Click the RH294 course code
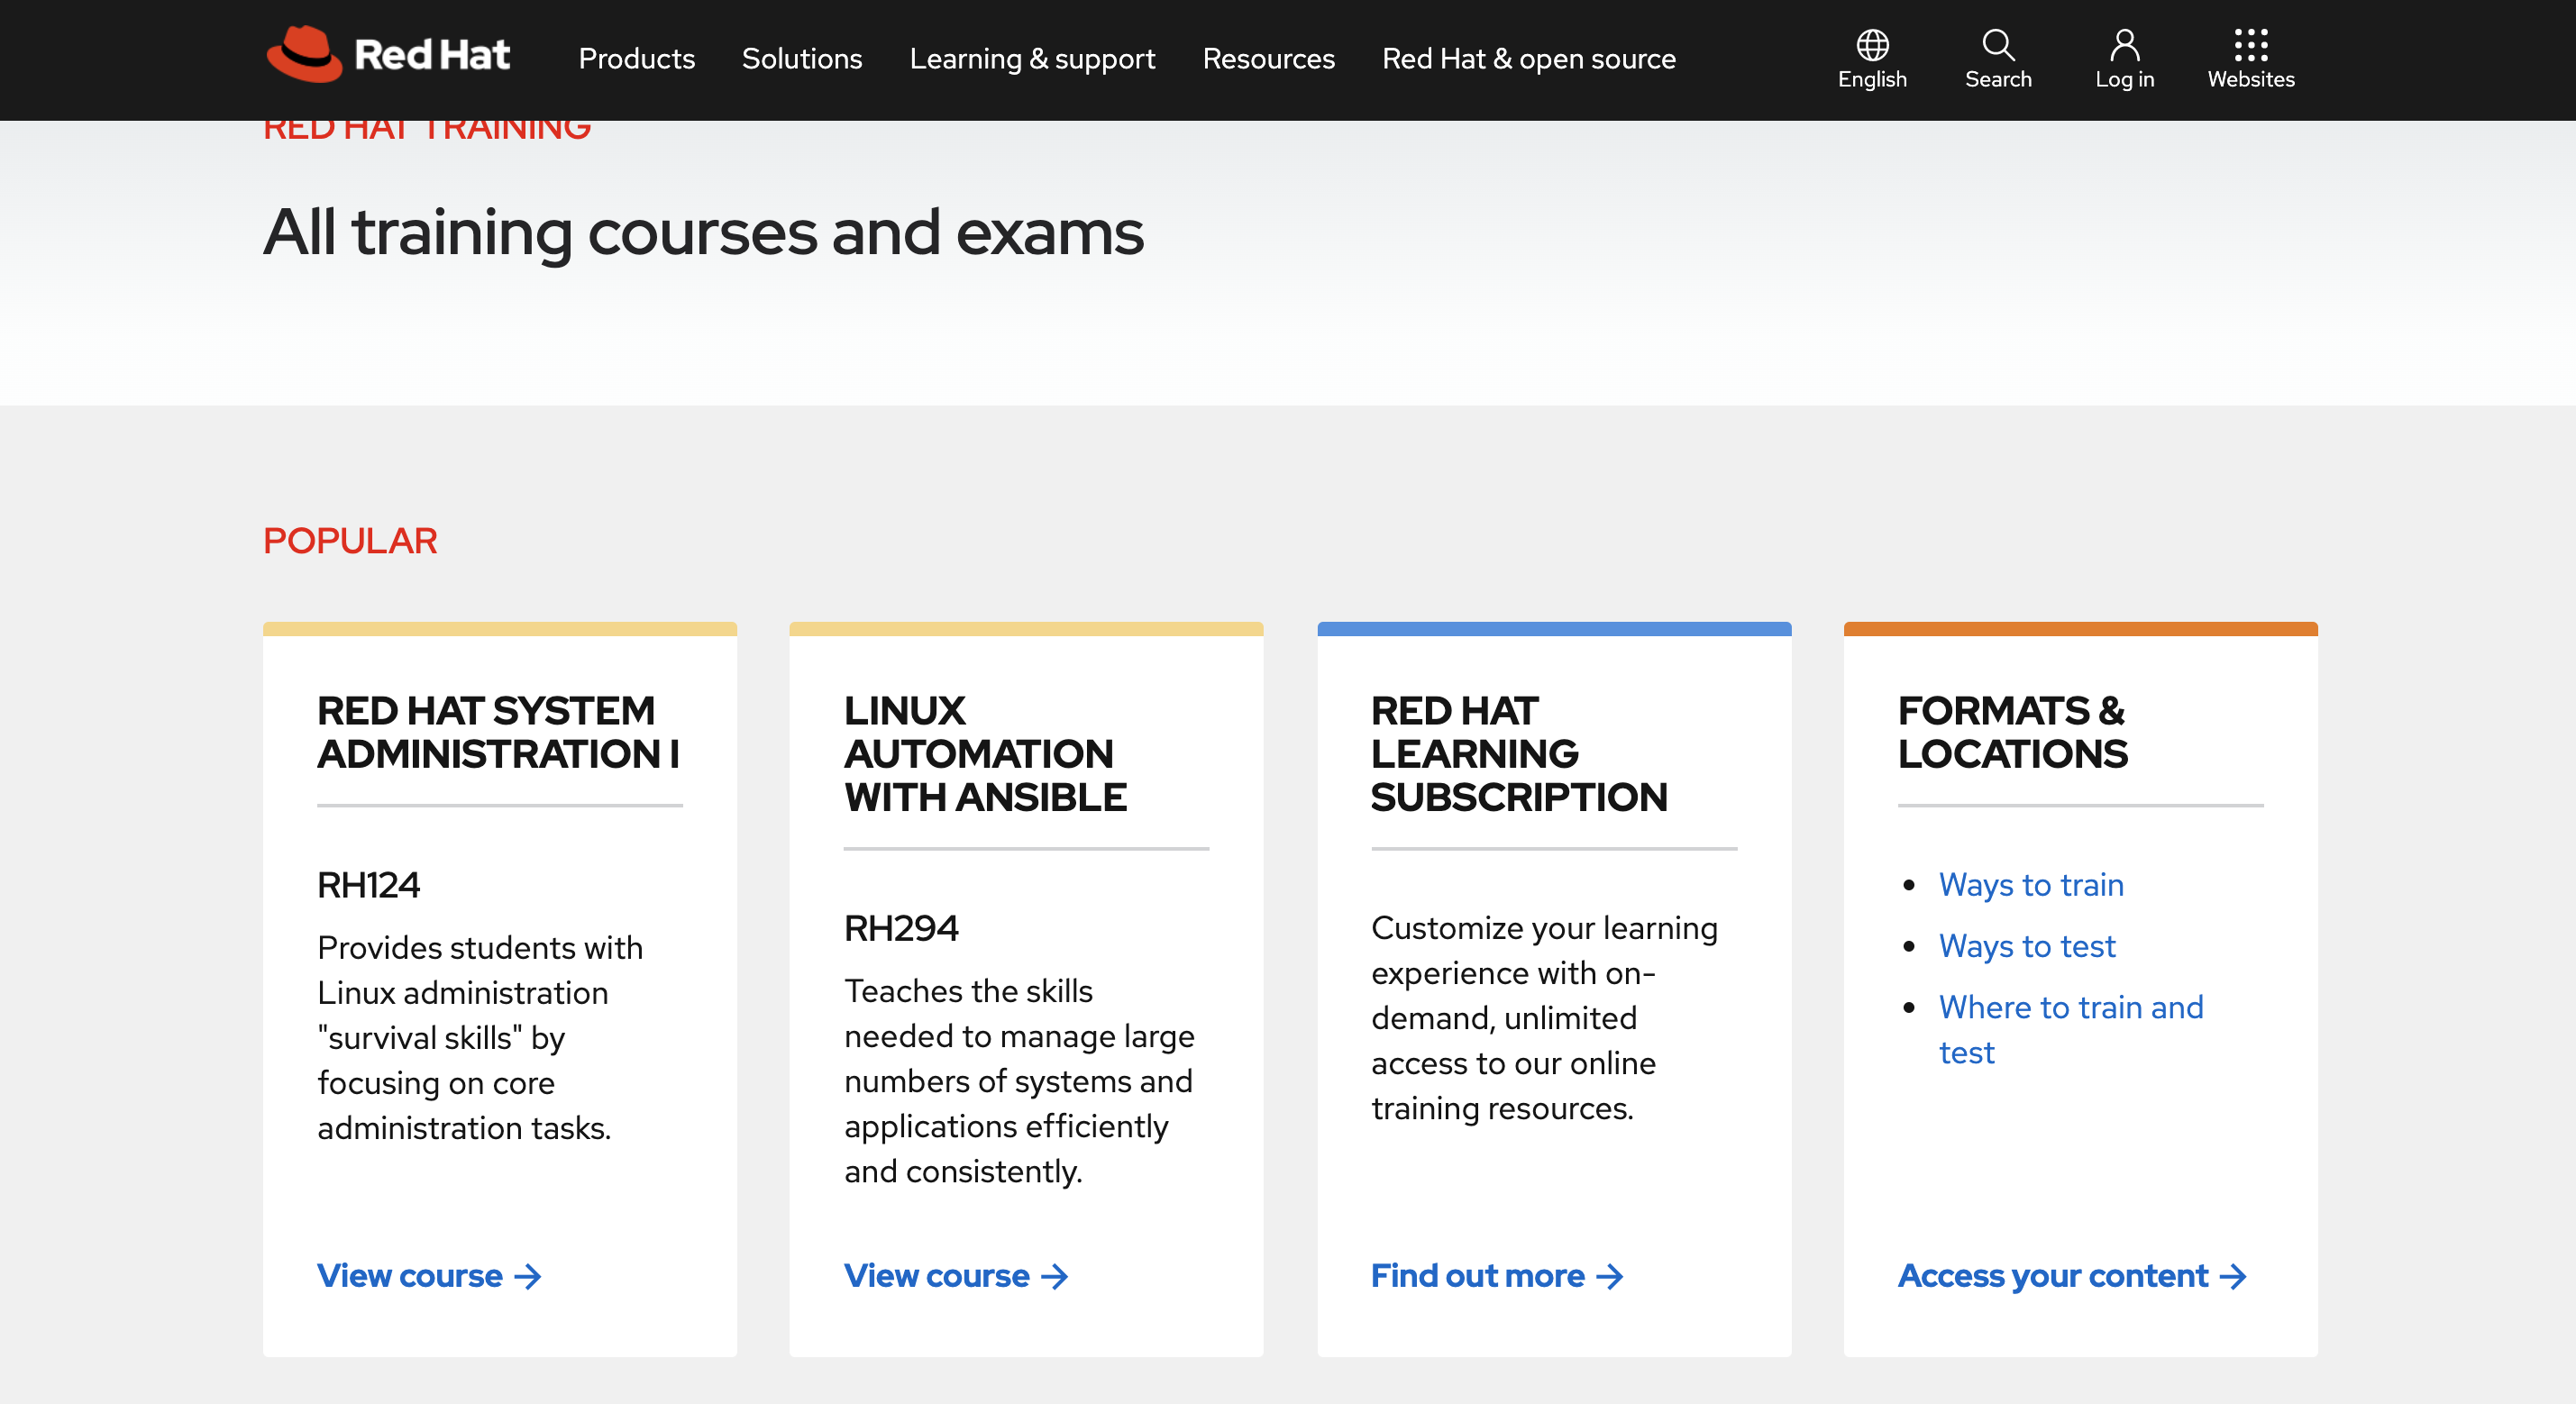This screenshot has height=1404, width=2576. [901, 928]
